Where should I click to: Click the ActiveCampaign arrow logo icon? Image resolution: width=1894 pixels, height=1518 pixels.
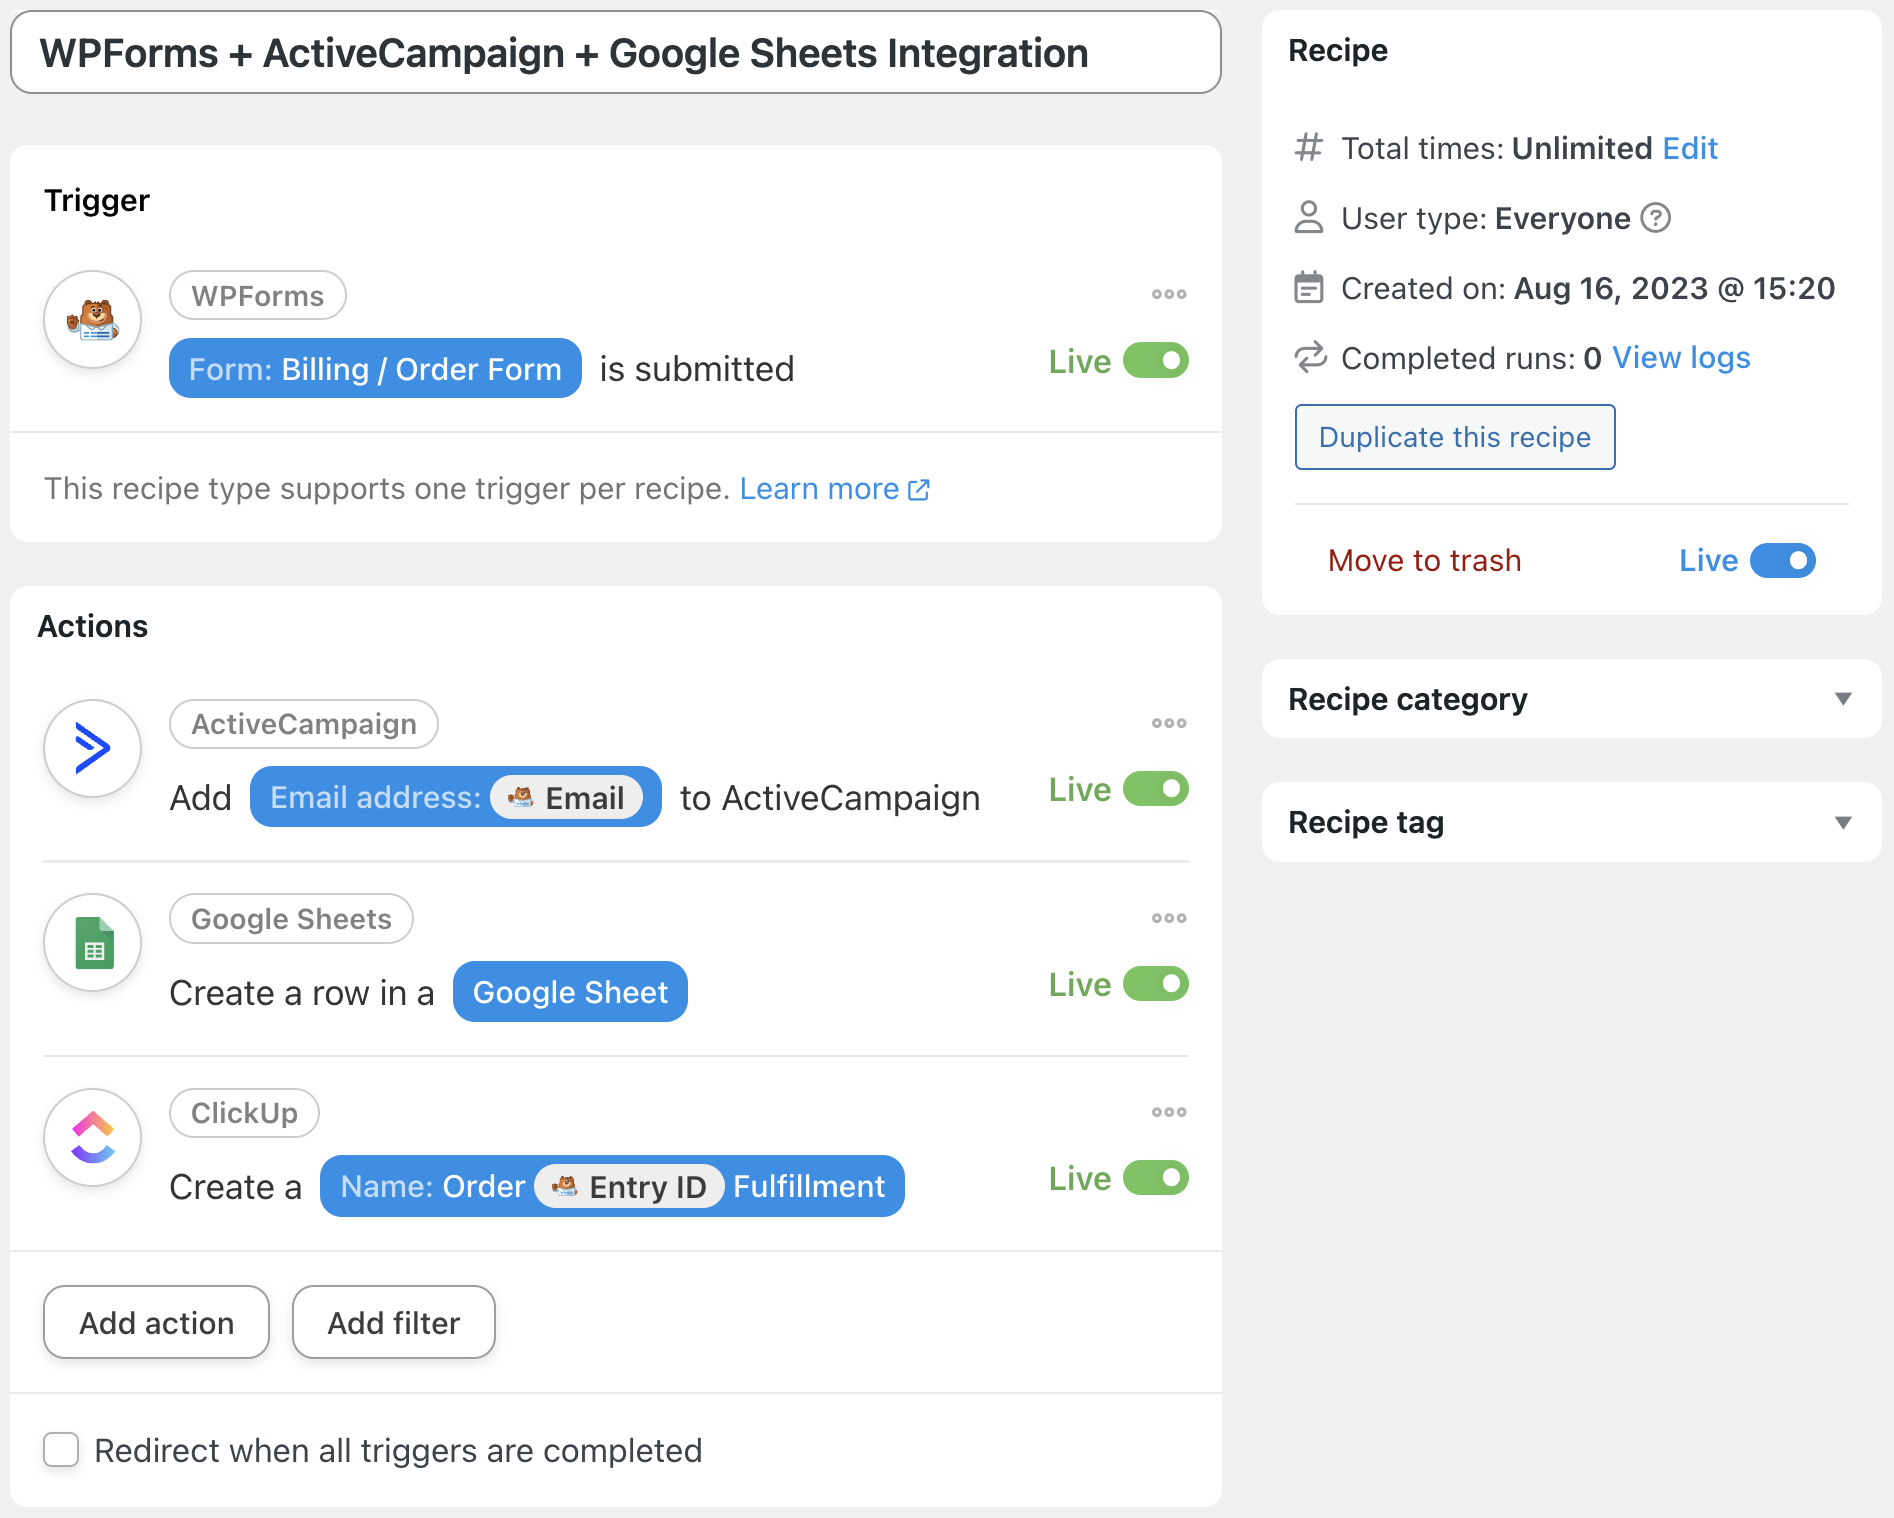click(93, 748)
